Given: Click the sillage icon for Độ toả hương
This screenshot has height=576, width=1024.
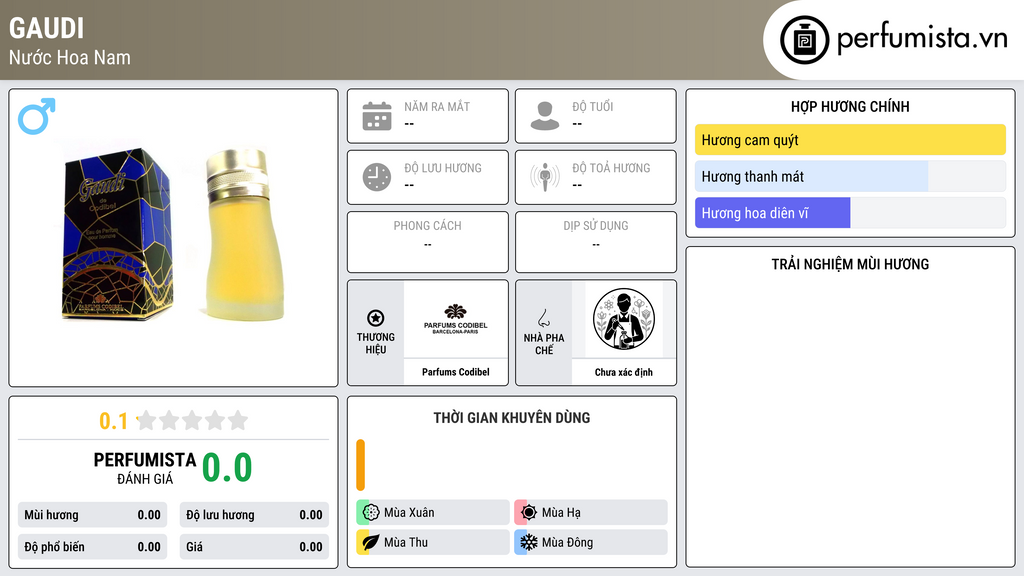Looking at the screenshot, I should [545, 177].
